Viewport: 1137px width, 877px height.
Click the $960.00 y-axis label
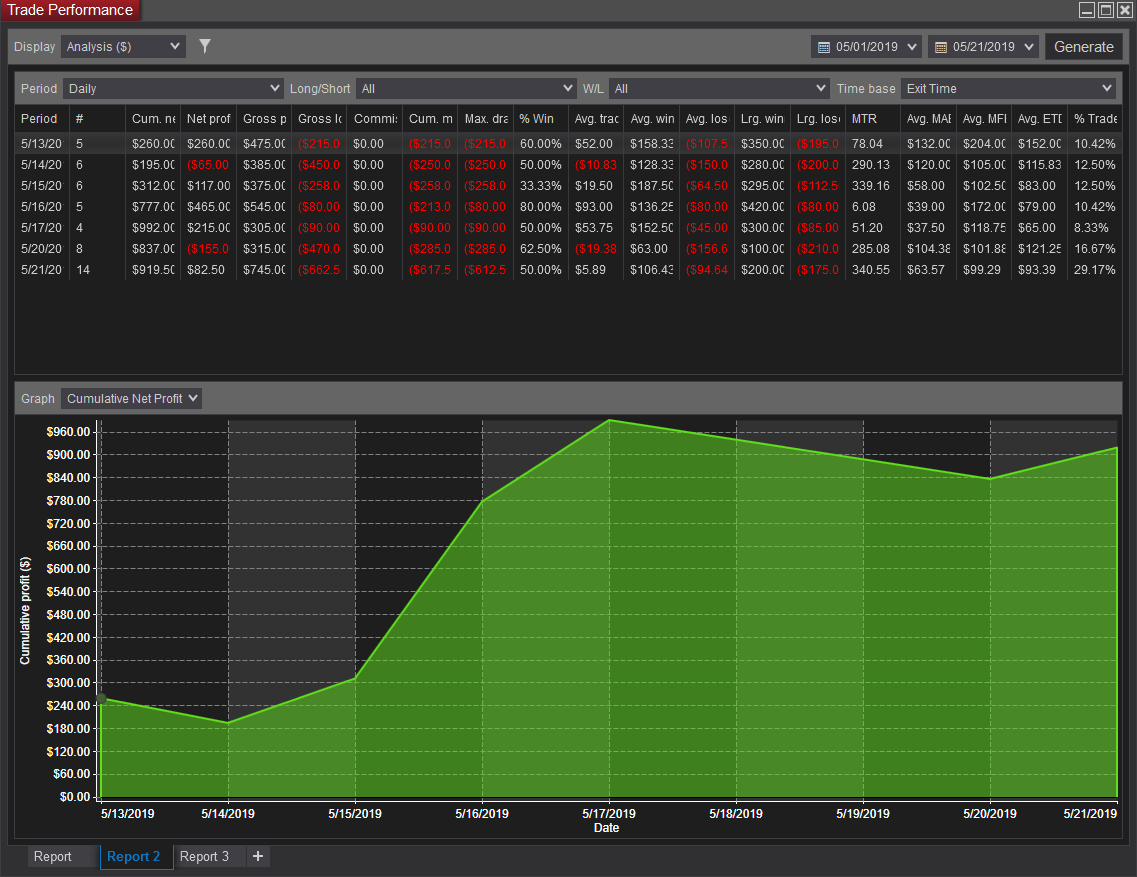[x=68, y=432]
